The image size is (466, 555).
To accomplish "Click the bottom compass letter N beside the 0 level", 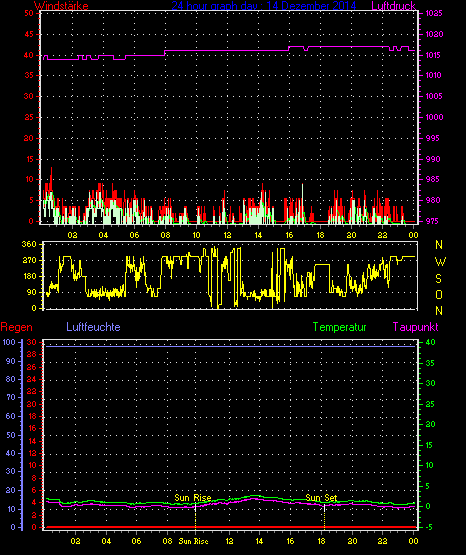I will coord(439,311).
